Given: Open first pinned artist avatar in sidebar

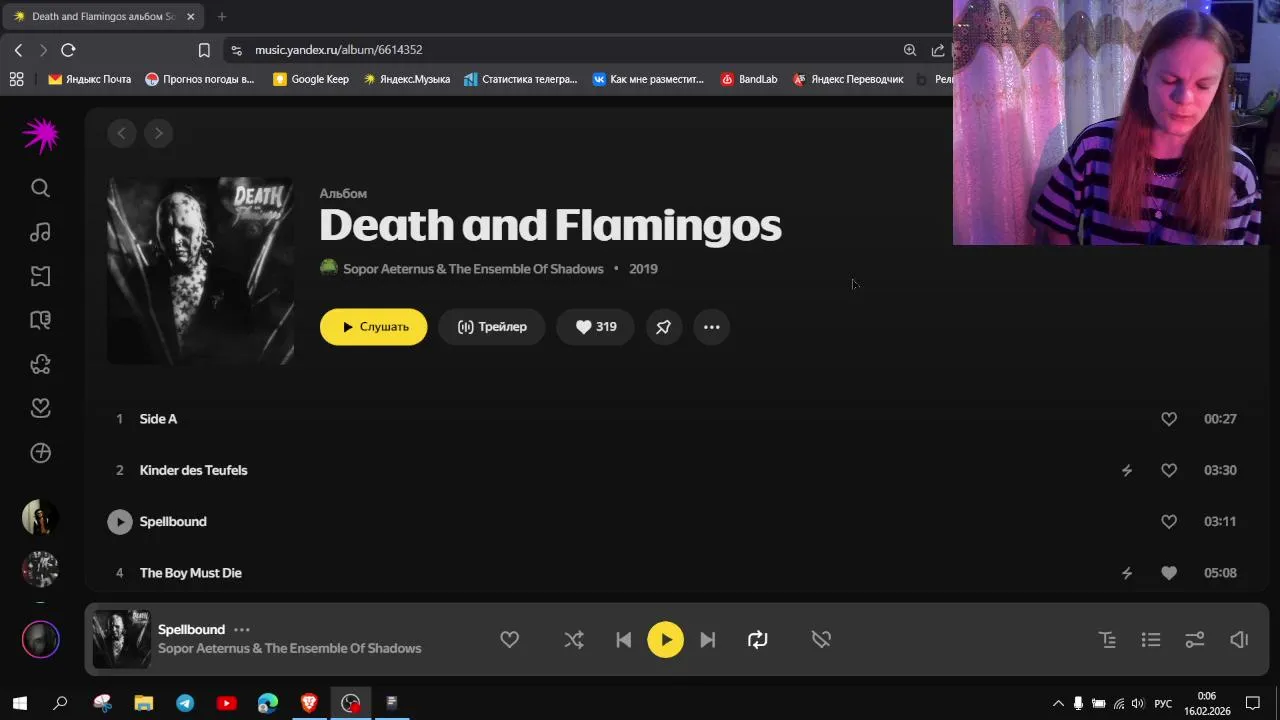Looking at the screenshot, I should (40, 518).
